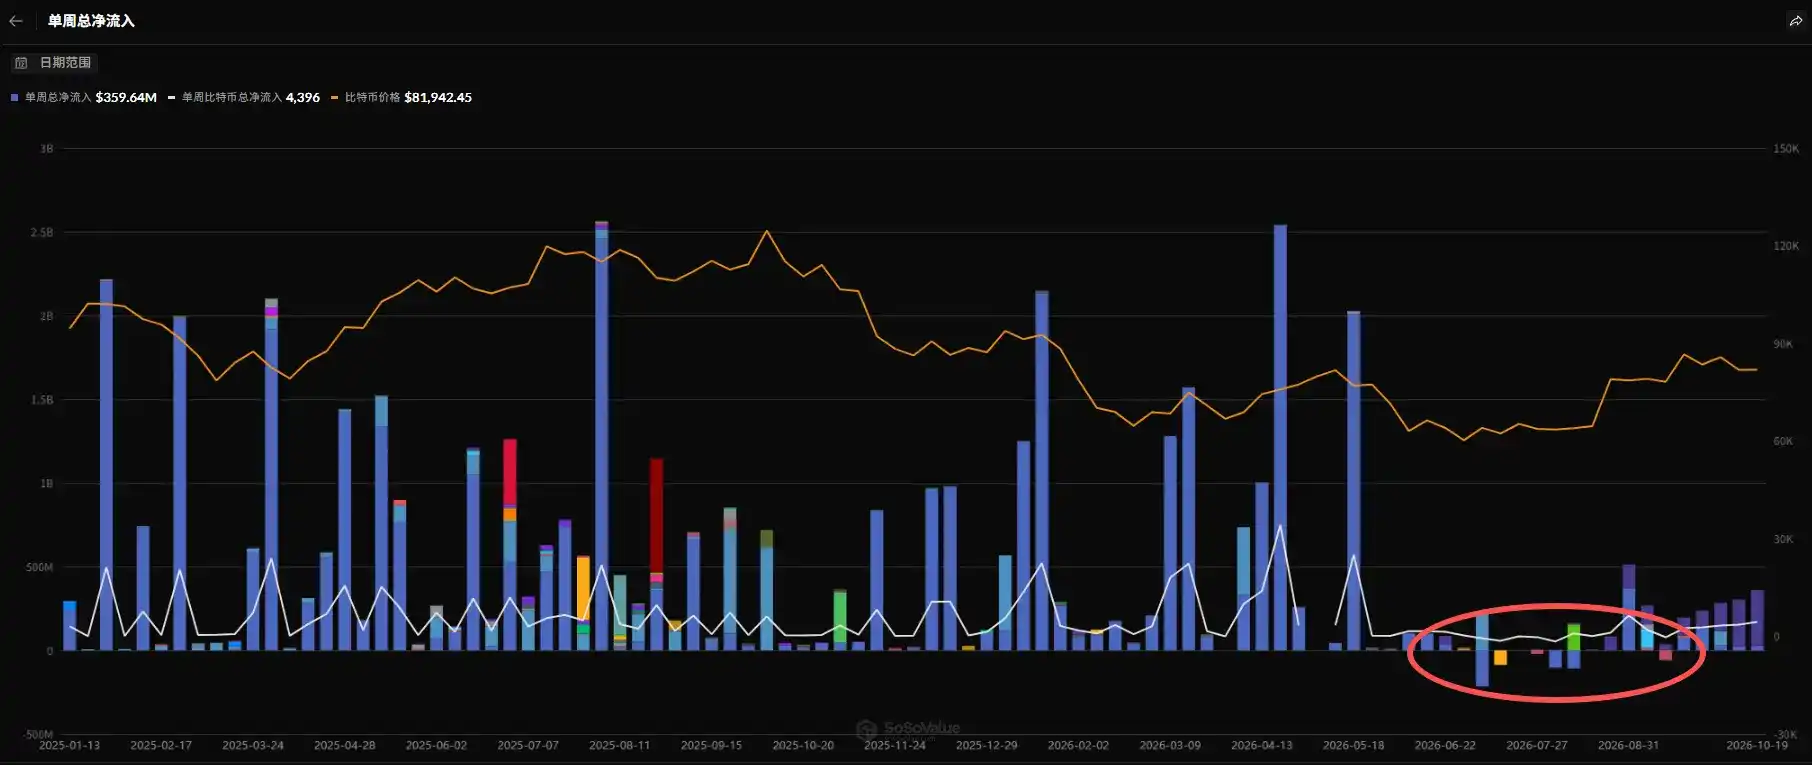Image resolution: width=1812 pixels, height=765 pixels.
Task: Select the 2025-03-24 x-axis date label
Action: (253, 746)
